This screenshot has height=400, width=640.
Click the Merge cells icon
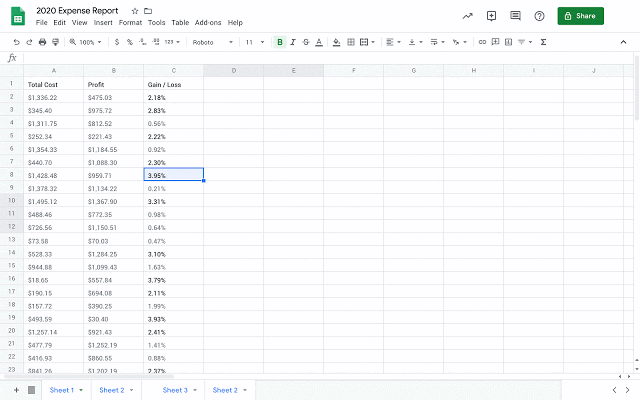364,42
